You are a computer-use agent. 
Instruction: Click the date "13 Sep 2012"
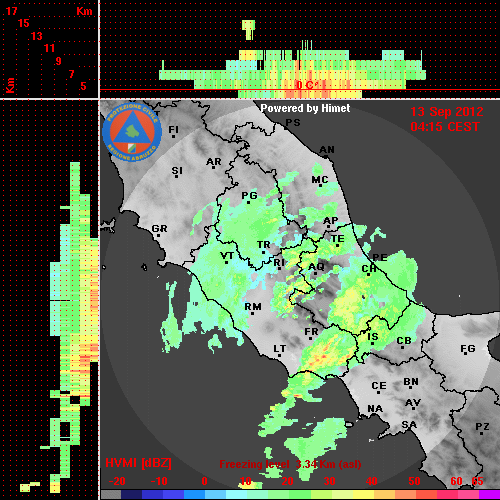(447, 112)
